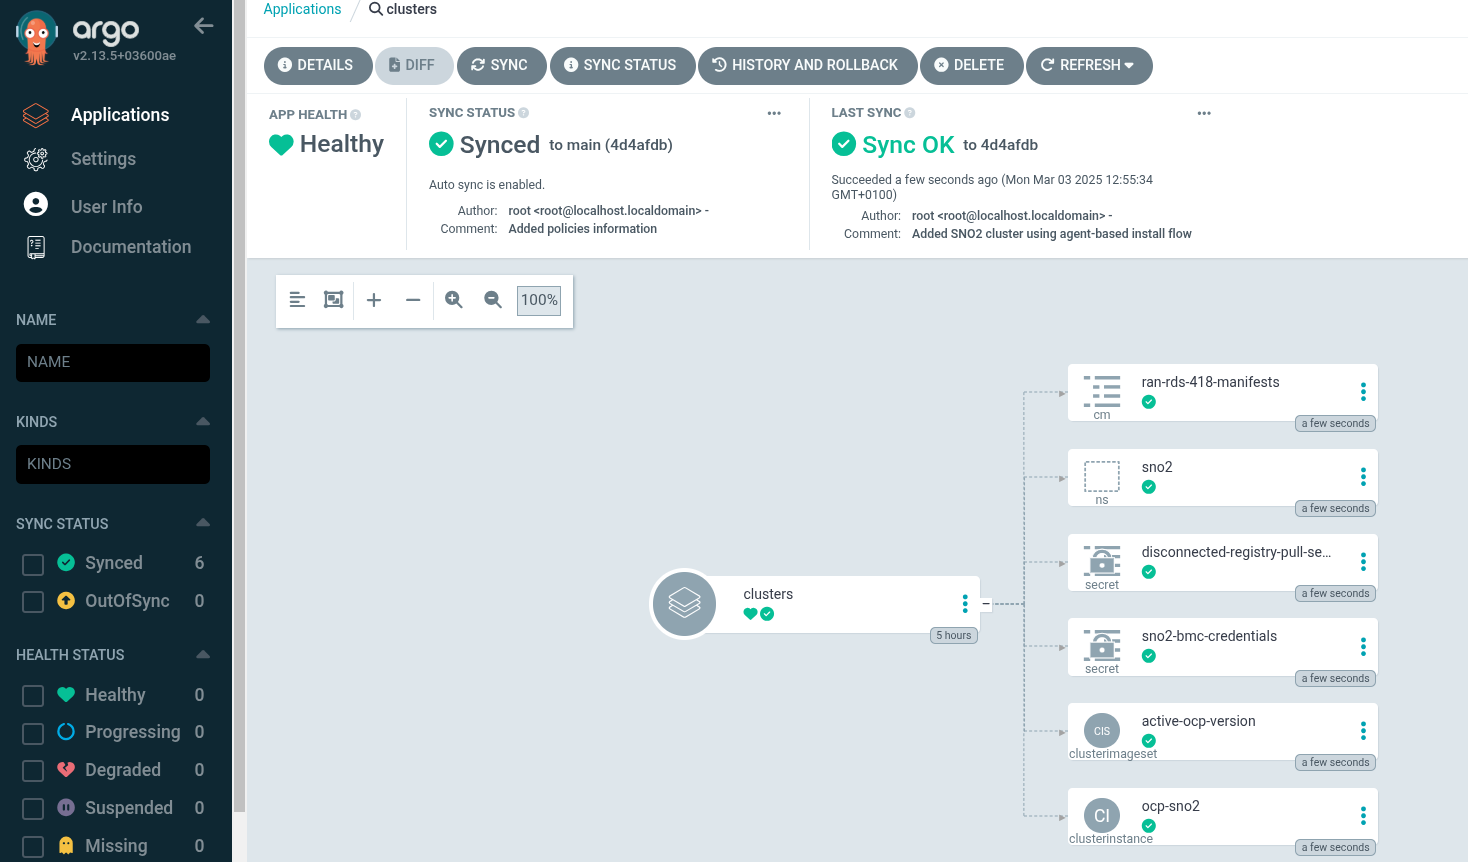Select the network view layout icon

point(297,299)
